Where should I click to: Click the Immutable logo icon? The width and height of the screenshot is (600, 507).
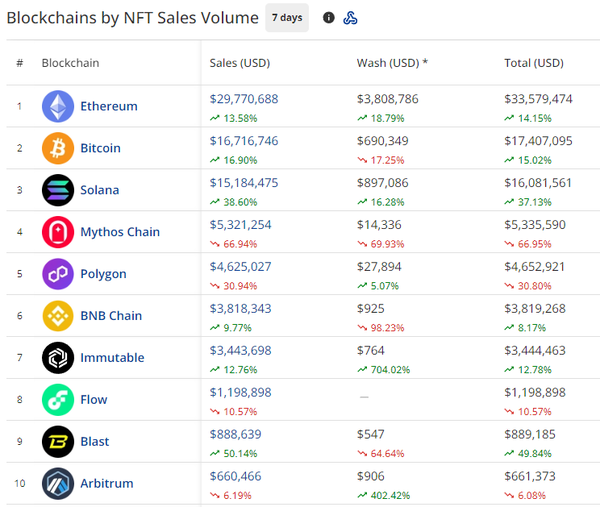pos(58,358)
